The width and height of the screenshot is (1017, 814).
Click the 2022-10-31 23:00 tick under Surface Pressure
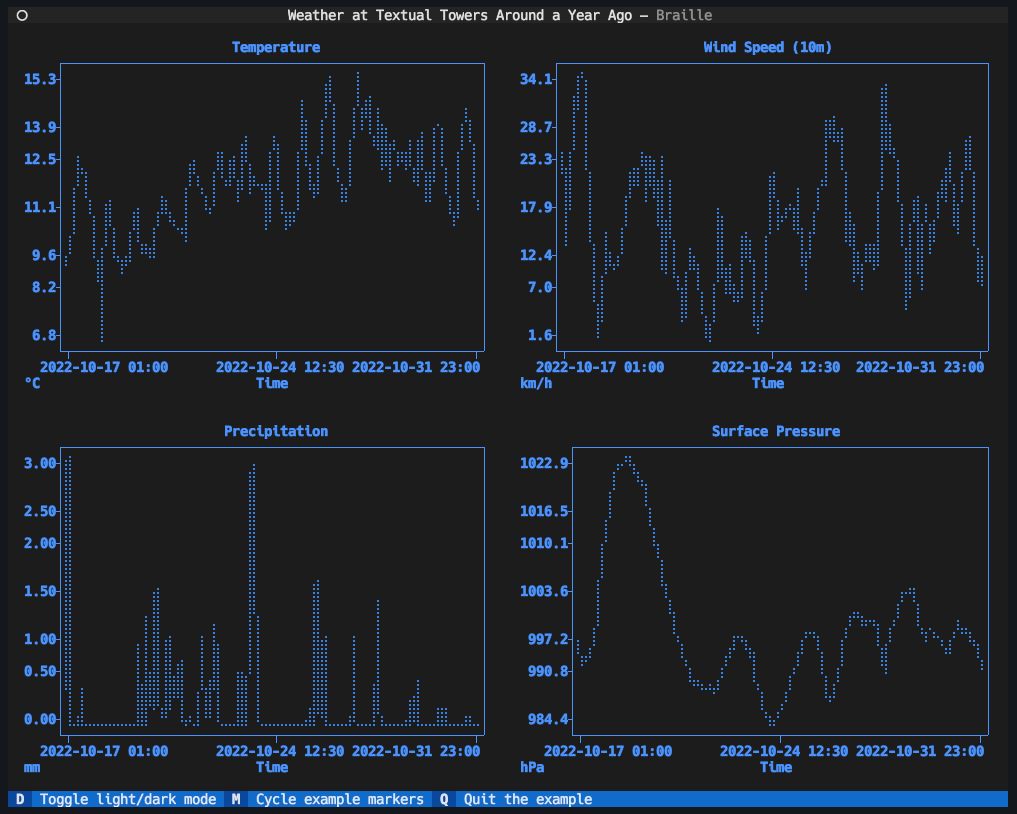(921, 751)
